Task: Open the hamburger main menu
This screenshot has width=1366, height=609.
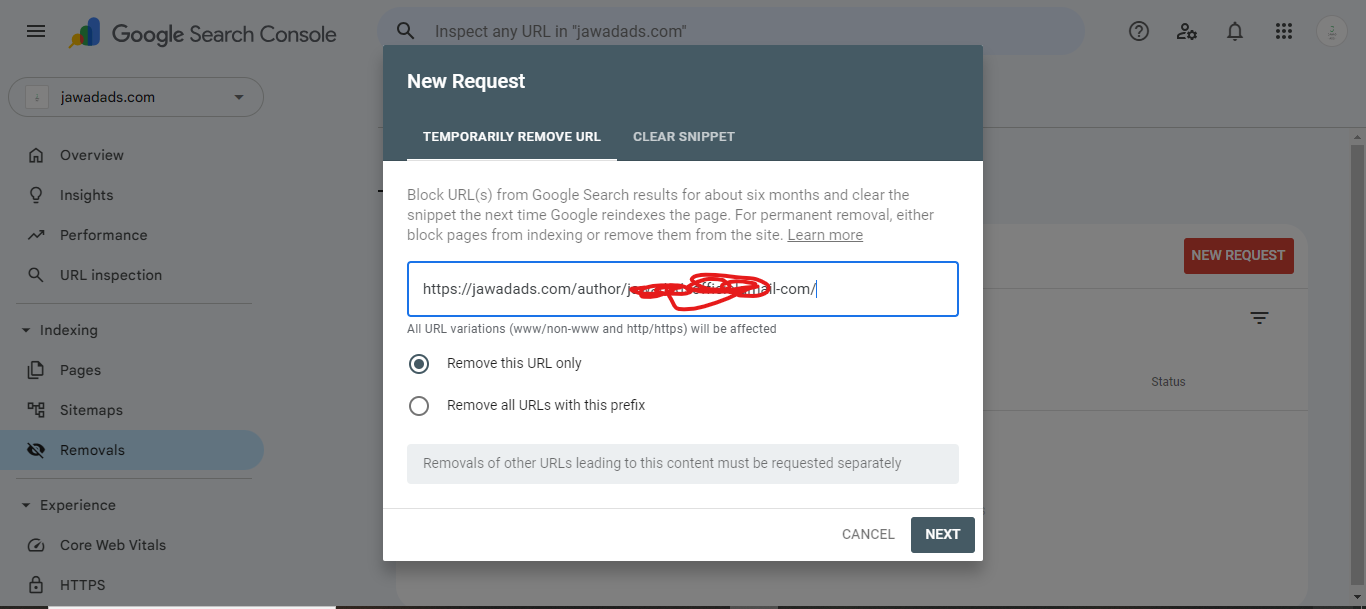Action: pyautogui.click(x=36, y=31)
